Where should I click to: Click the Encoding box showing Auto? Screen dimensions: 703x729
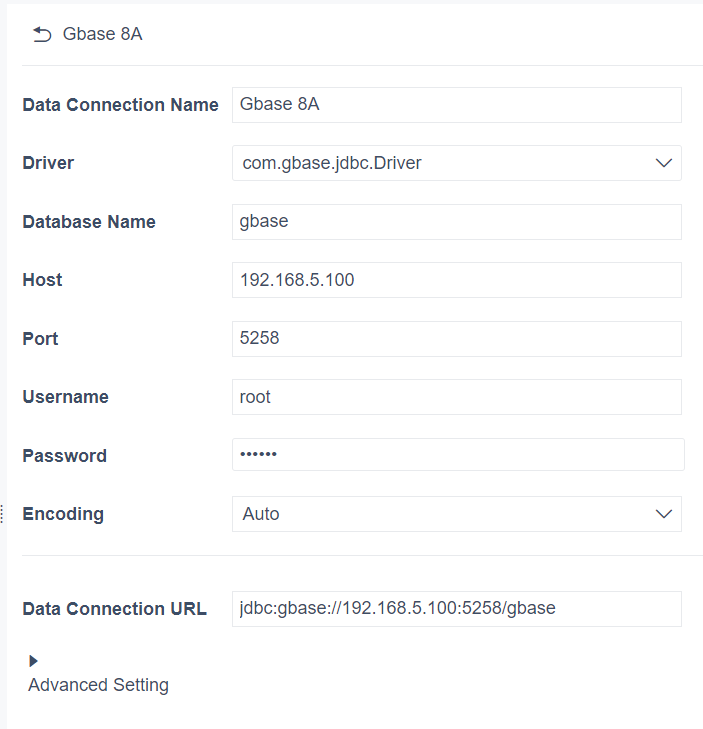click(x=440, y=514)
